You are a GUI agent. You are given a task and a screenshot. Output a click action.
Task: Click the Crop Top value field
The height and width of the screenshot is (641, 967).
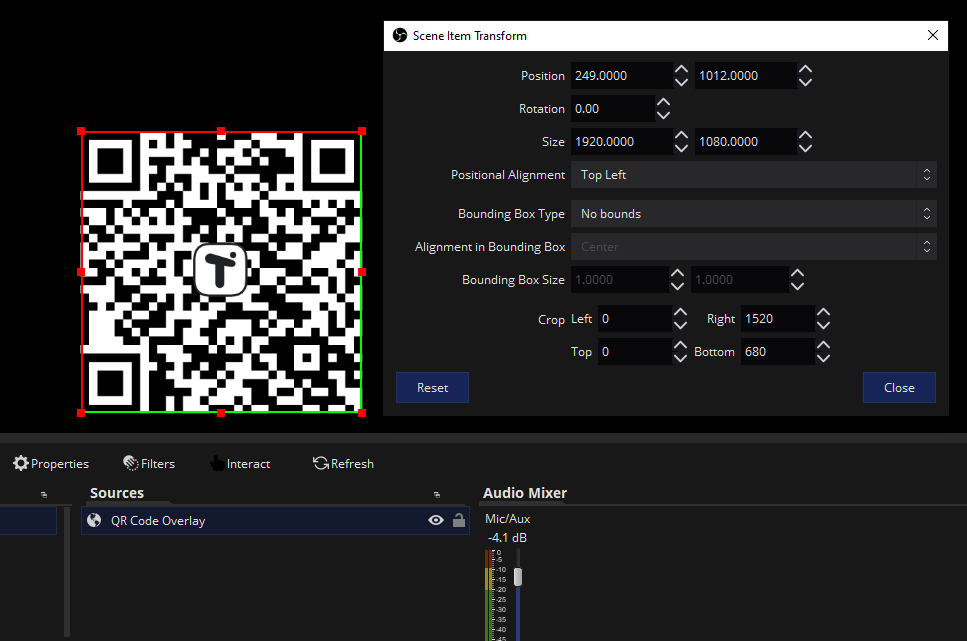point(635,352)
